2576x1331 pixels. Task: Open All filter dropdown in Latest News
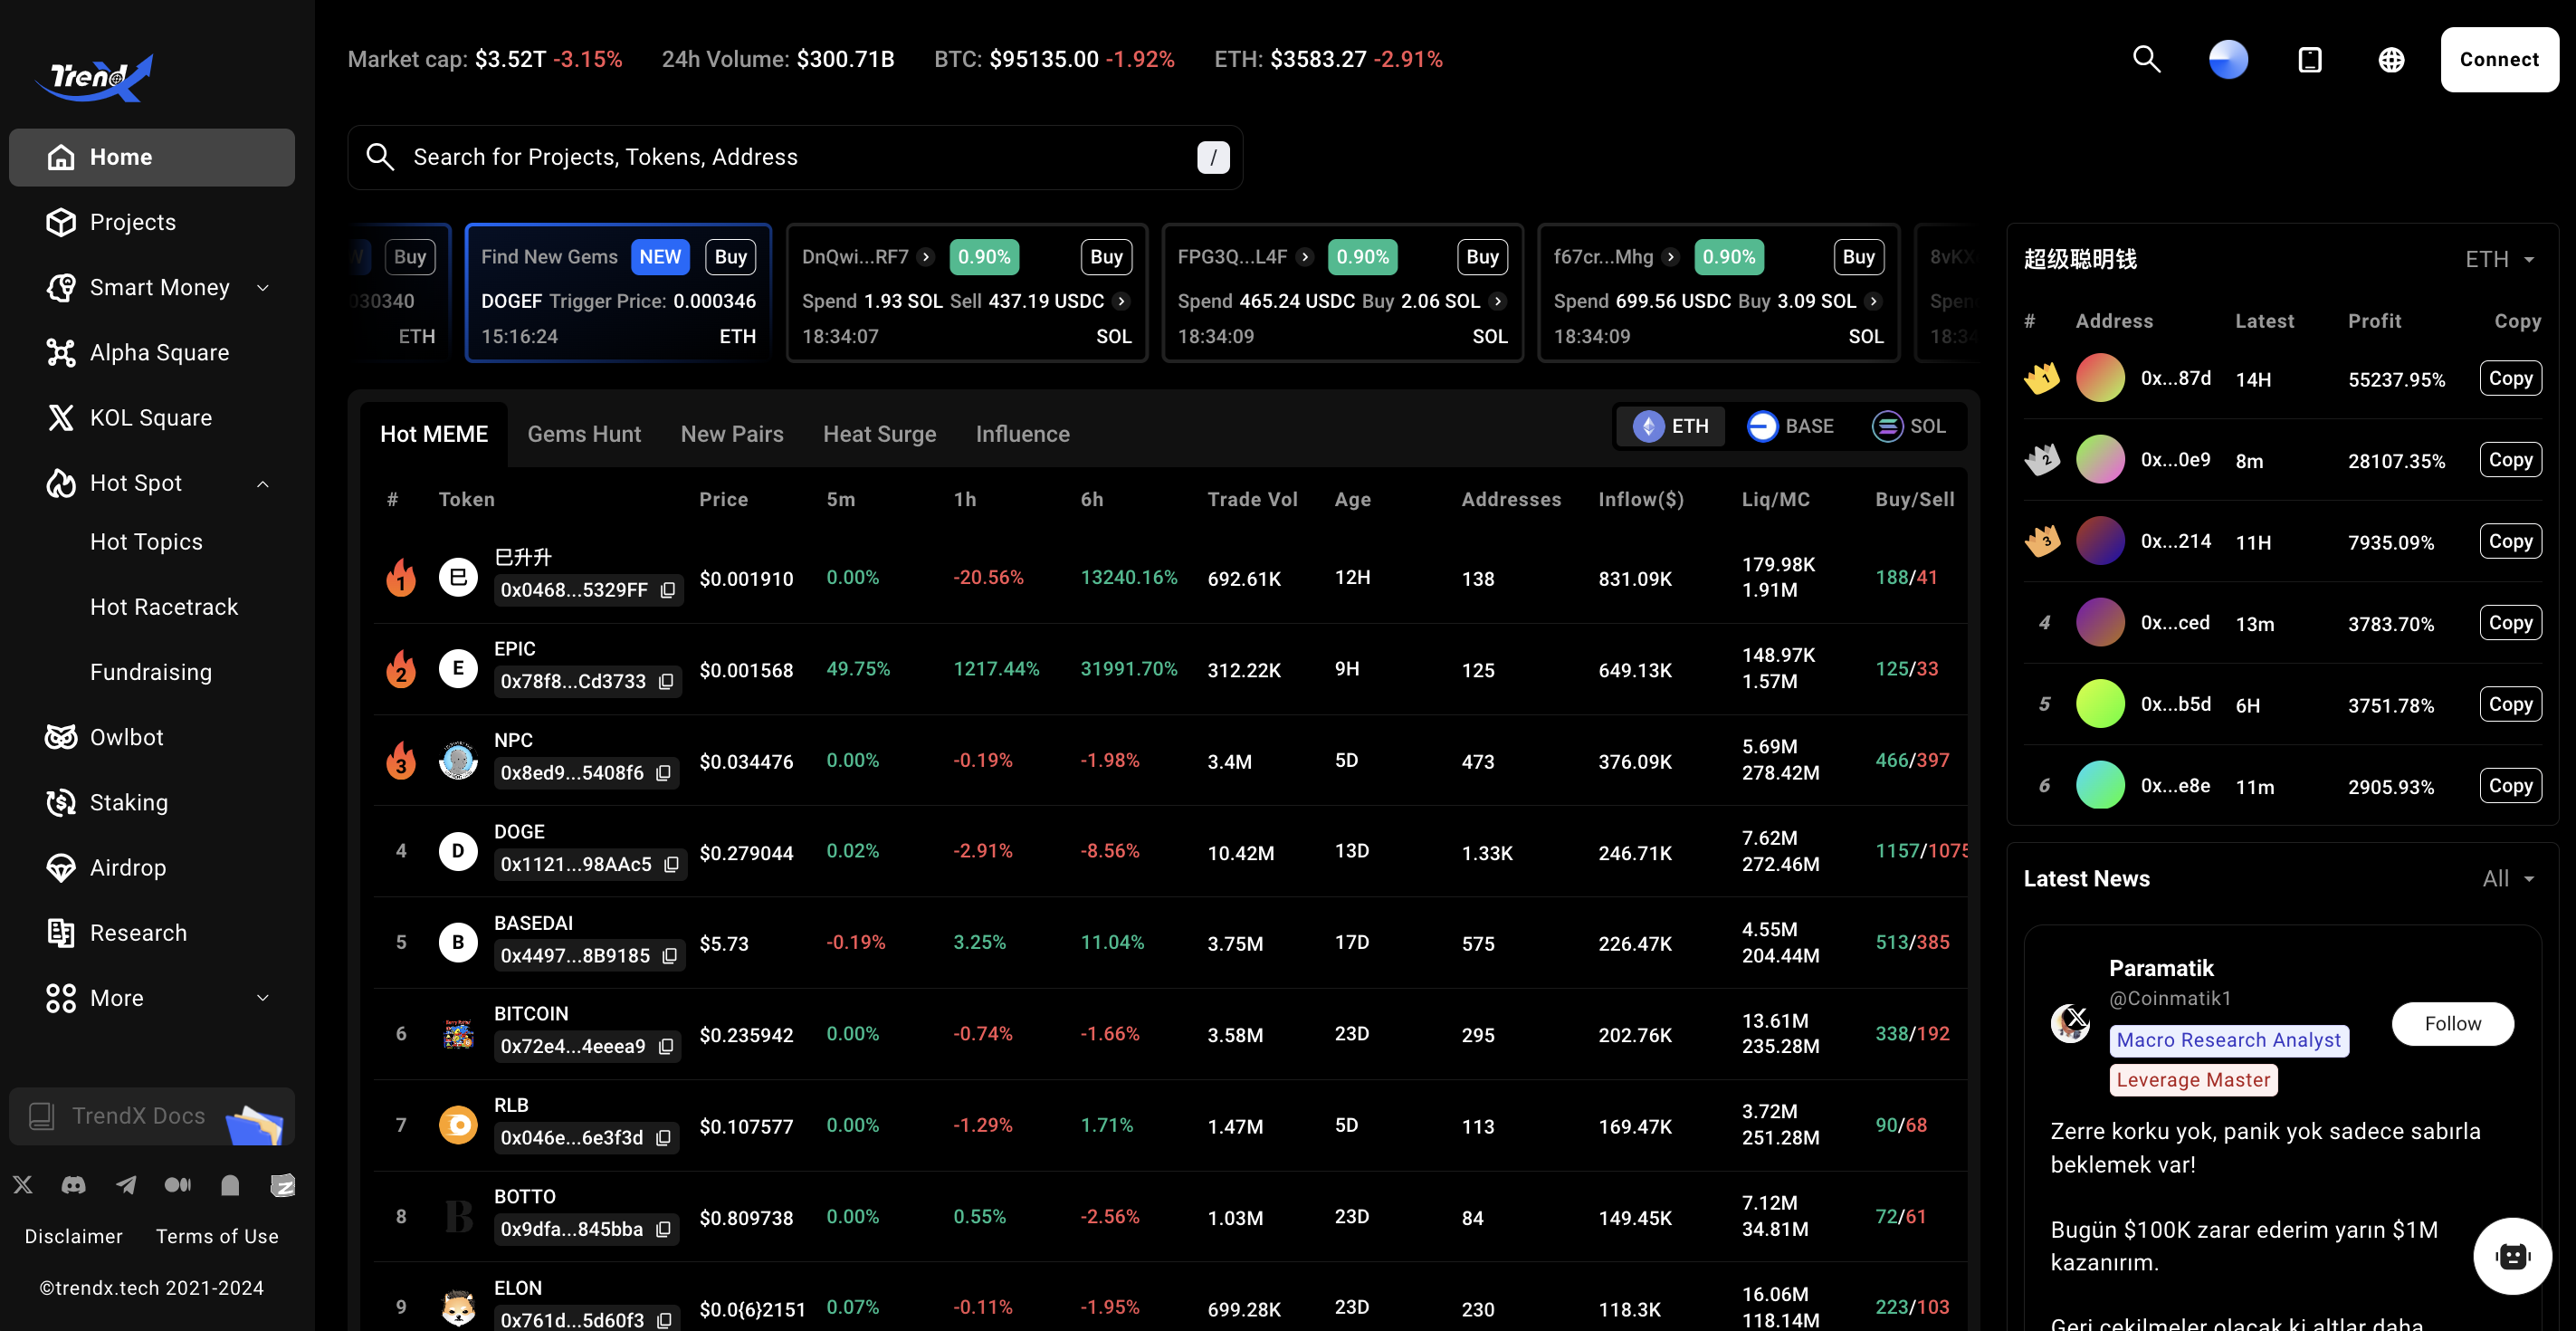pyautogui.click(x=2508, y=879)
